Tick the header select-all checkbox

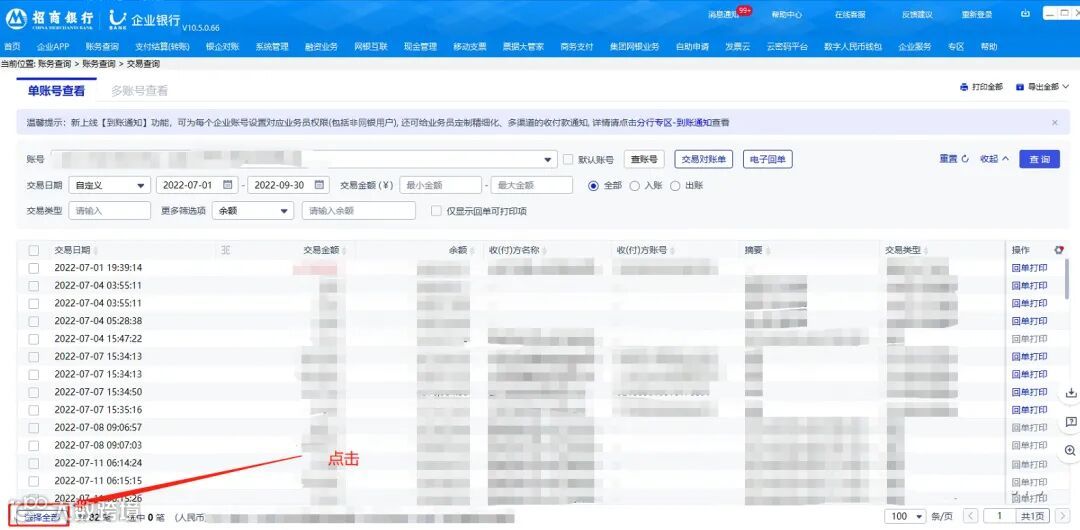[x=34, y=250]
